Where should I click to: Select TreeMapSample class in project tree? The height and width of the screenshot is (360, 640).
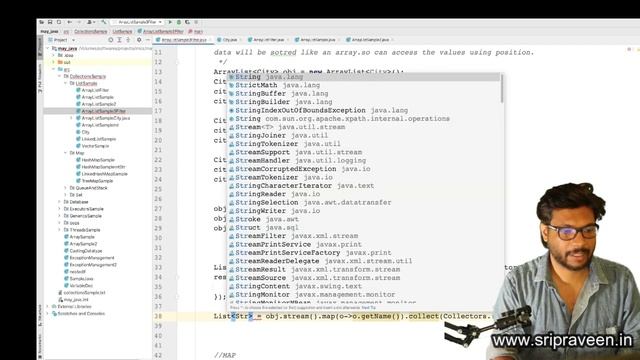95,181
